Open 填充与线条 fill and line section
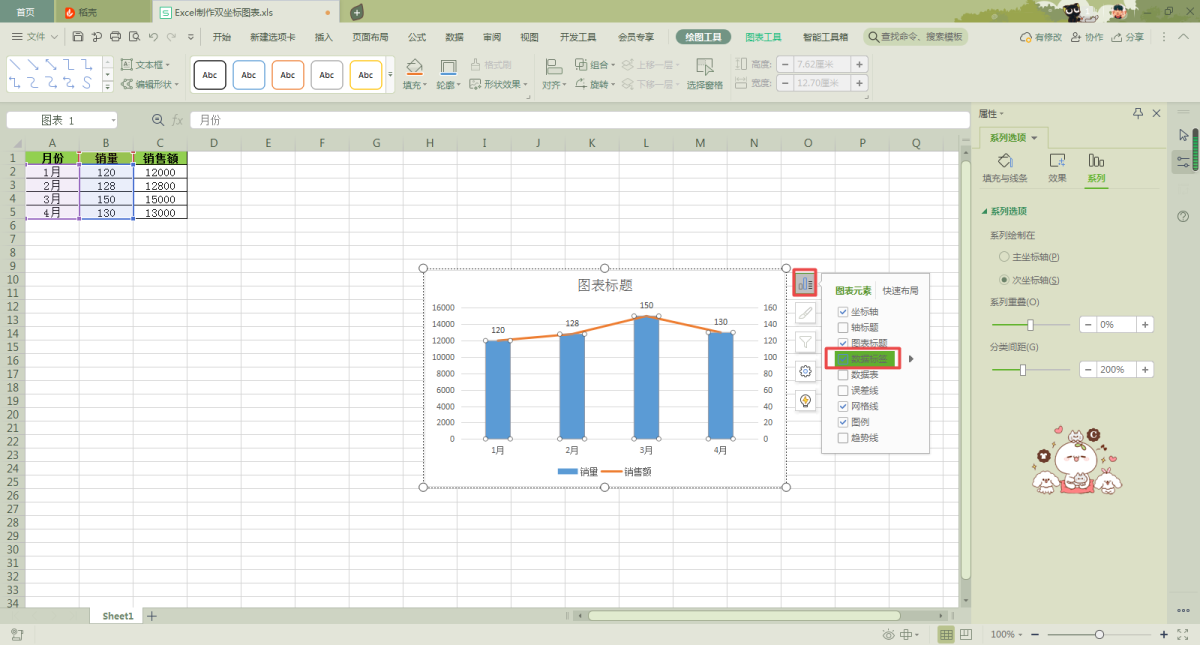The image size is (1200, 645). tap(1005, 167)
